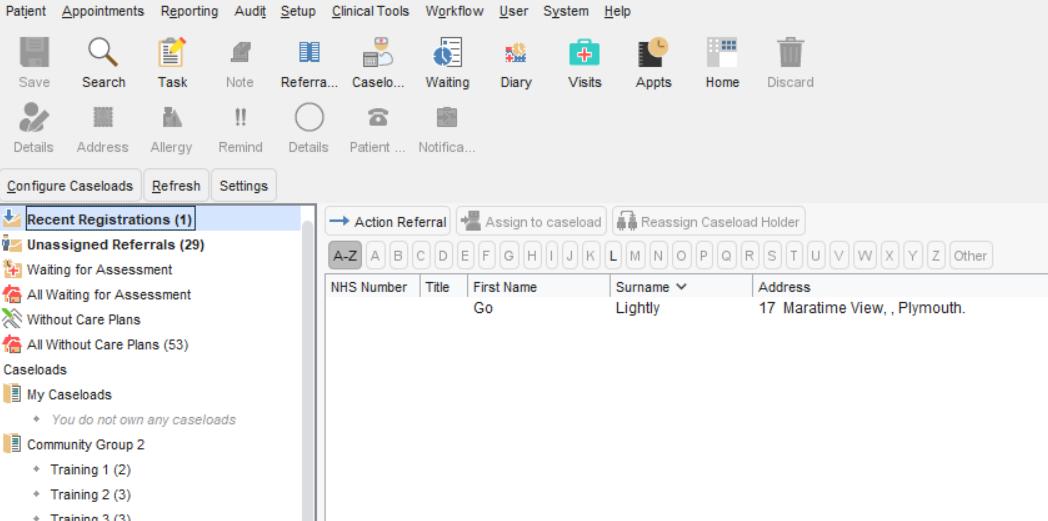1048x521 pixels.
Task: Sort by the Title column header
Action: coord(444,287)
